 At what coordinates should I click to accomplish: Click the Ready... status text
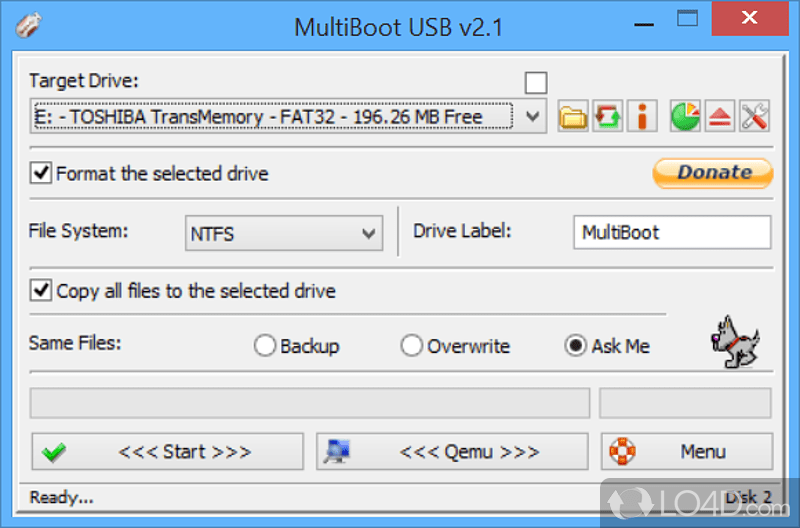coord(61,497)
